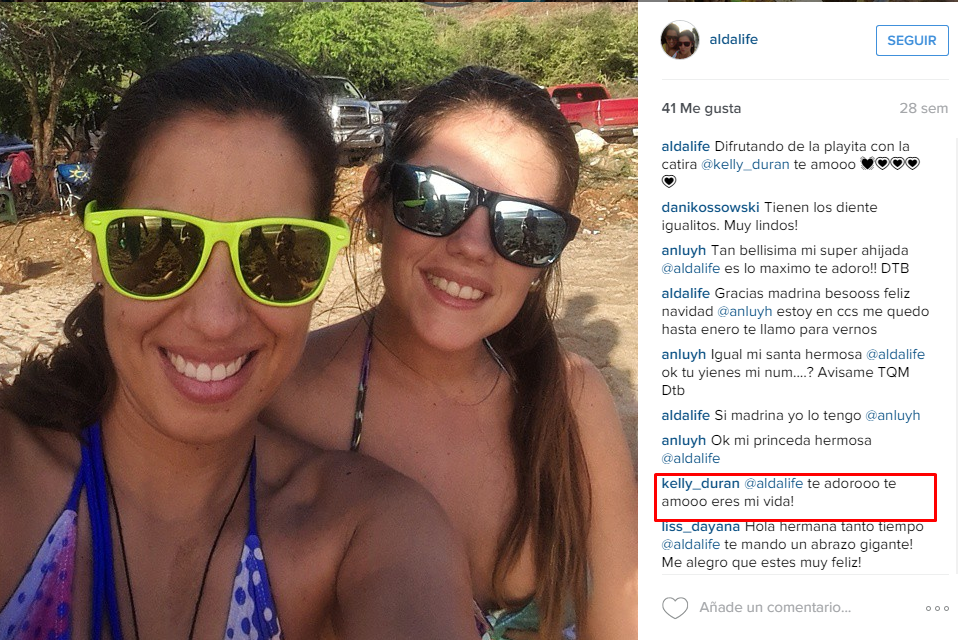This screenshot has height=640, width=958.
Task: Click @anluyh mention in 'feliz navidad' comment
Action: pyautogui.click(x=744, y=311)
